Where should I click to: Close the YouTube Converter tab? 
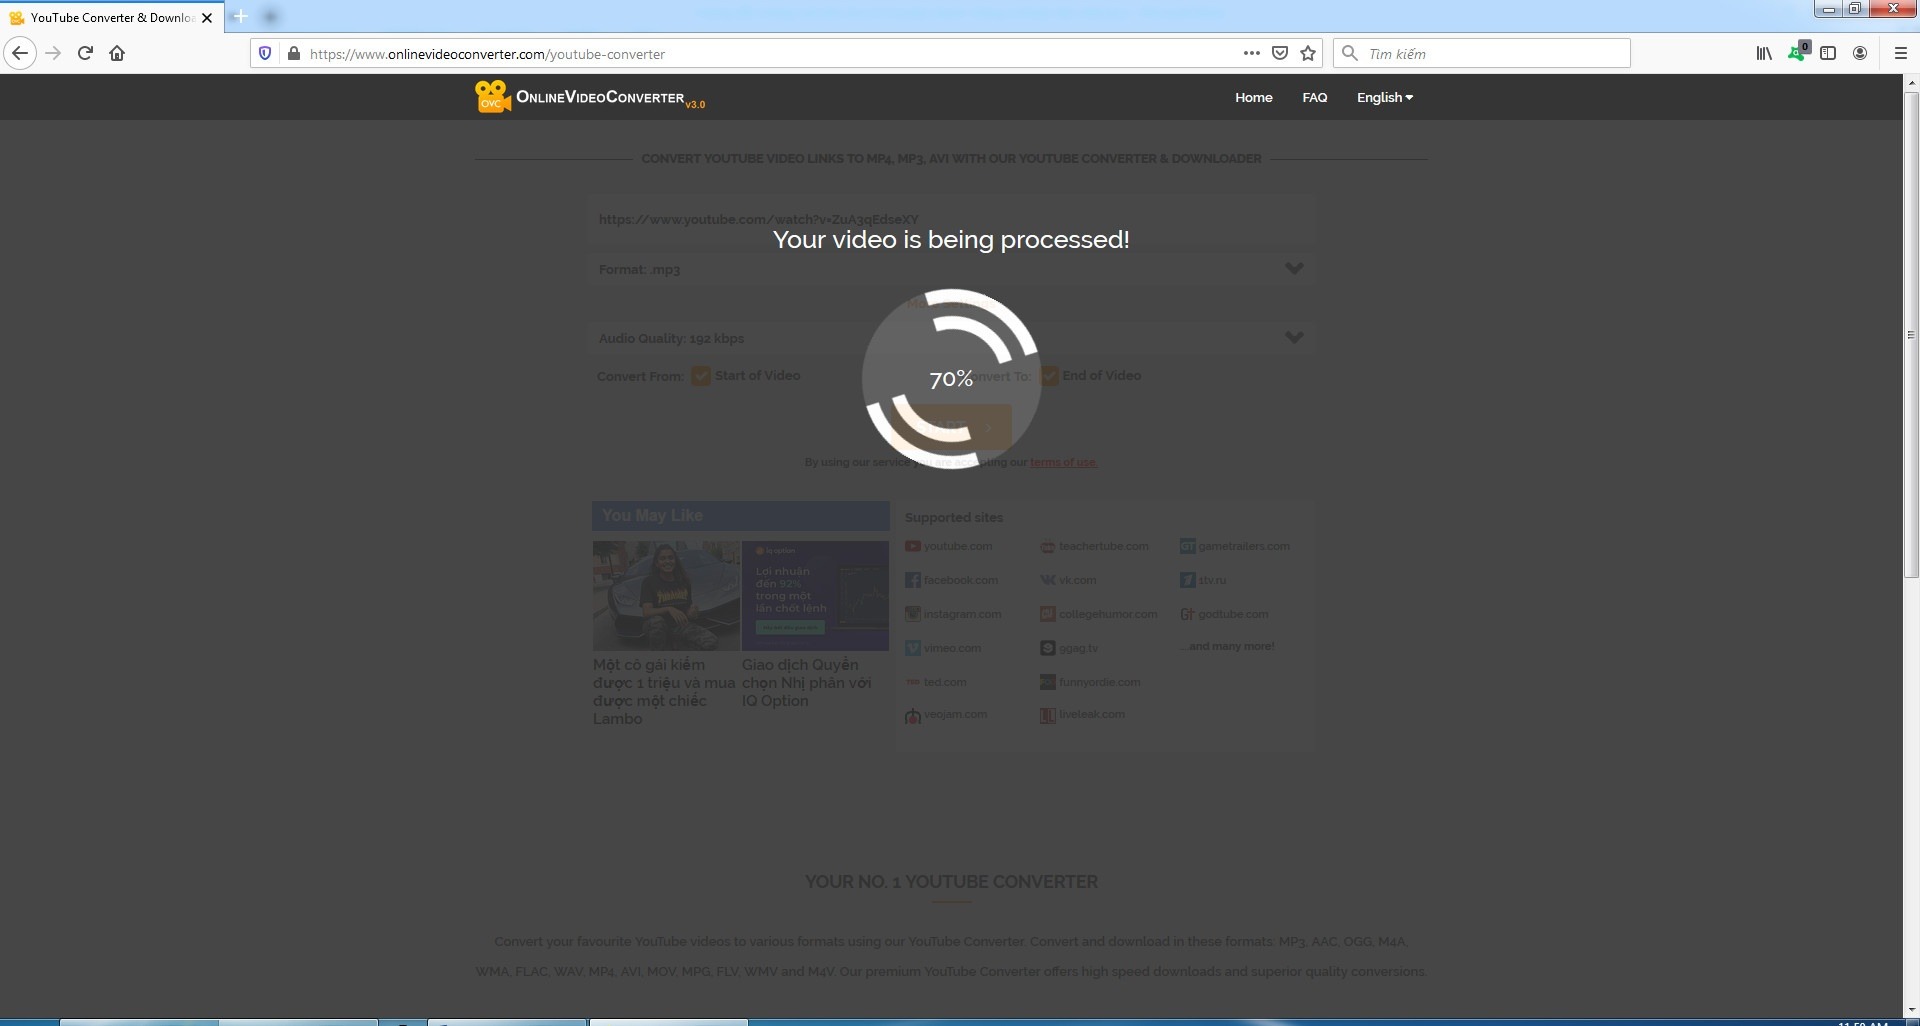point(207,18)
